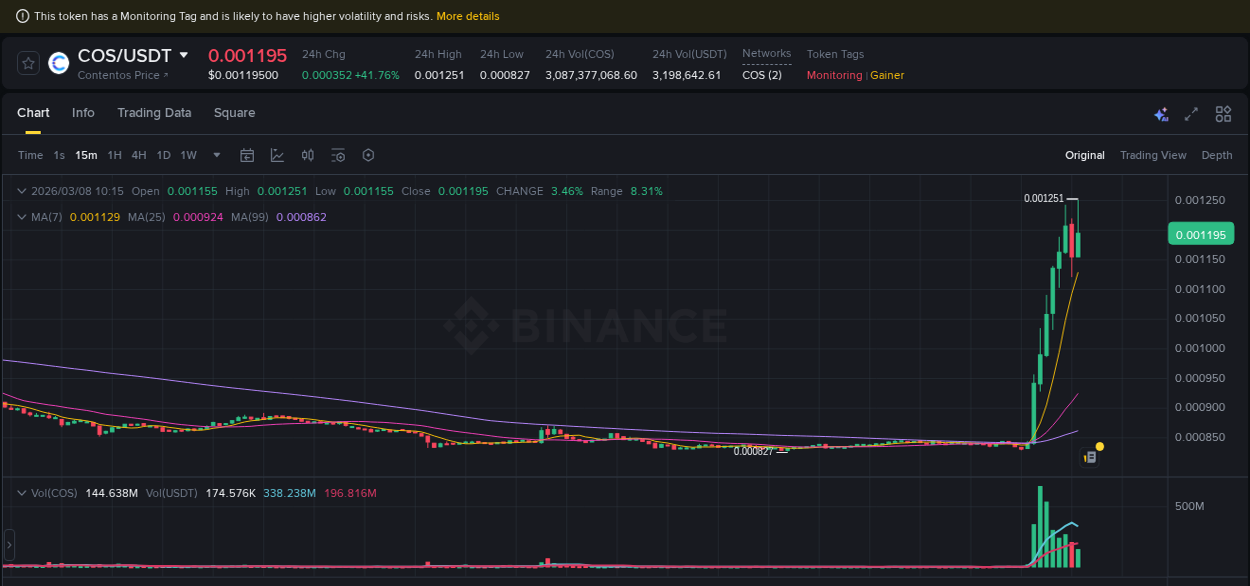Image resolution: width=1250 pixels, height=586 pixels.
Task: Change chart style using the line chart icon
Action: (x=277, y=155)
